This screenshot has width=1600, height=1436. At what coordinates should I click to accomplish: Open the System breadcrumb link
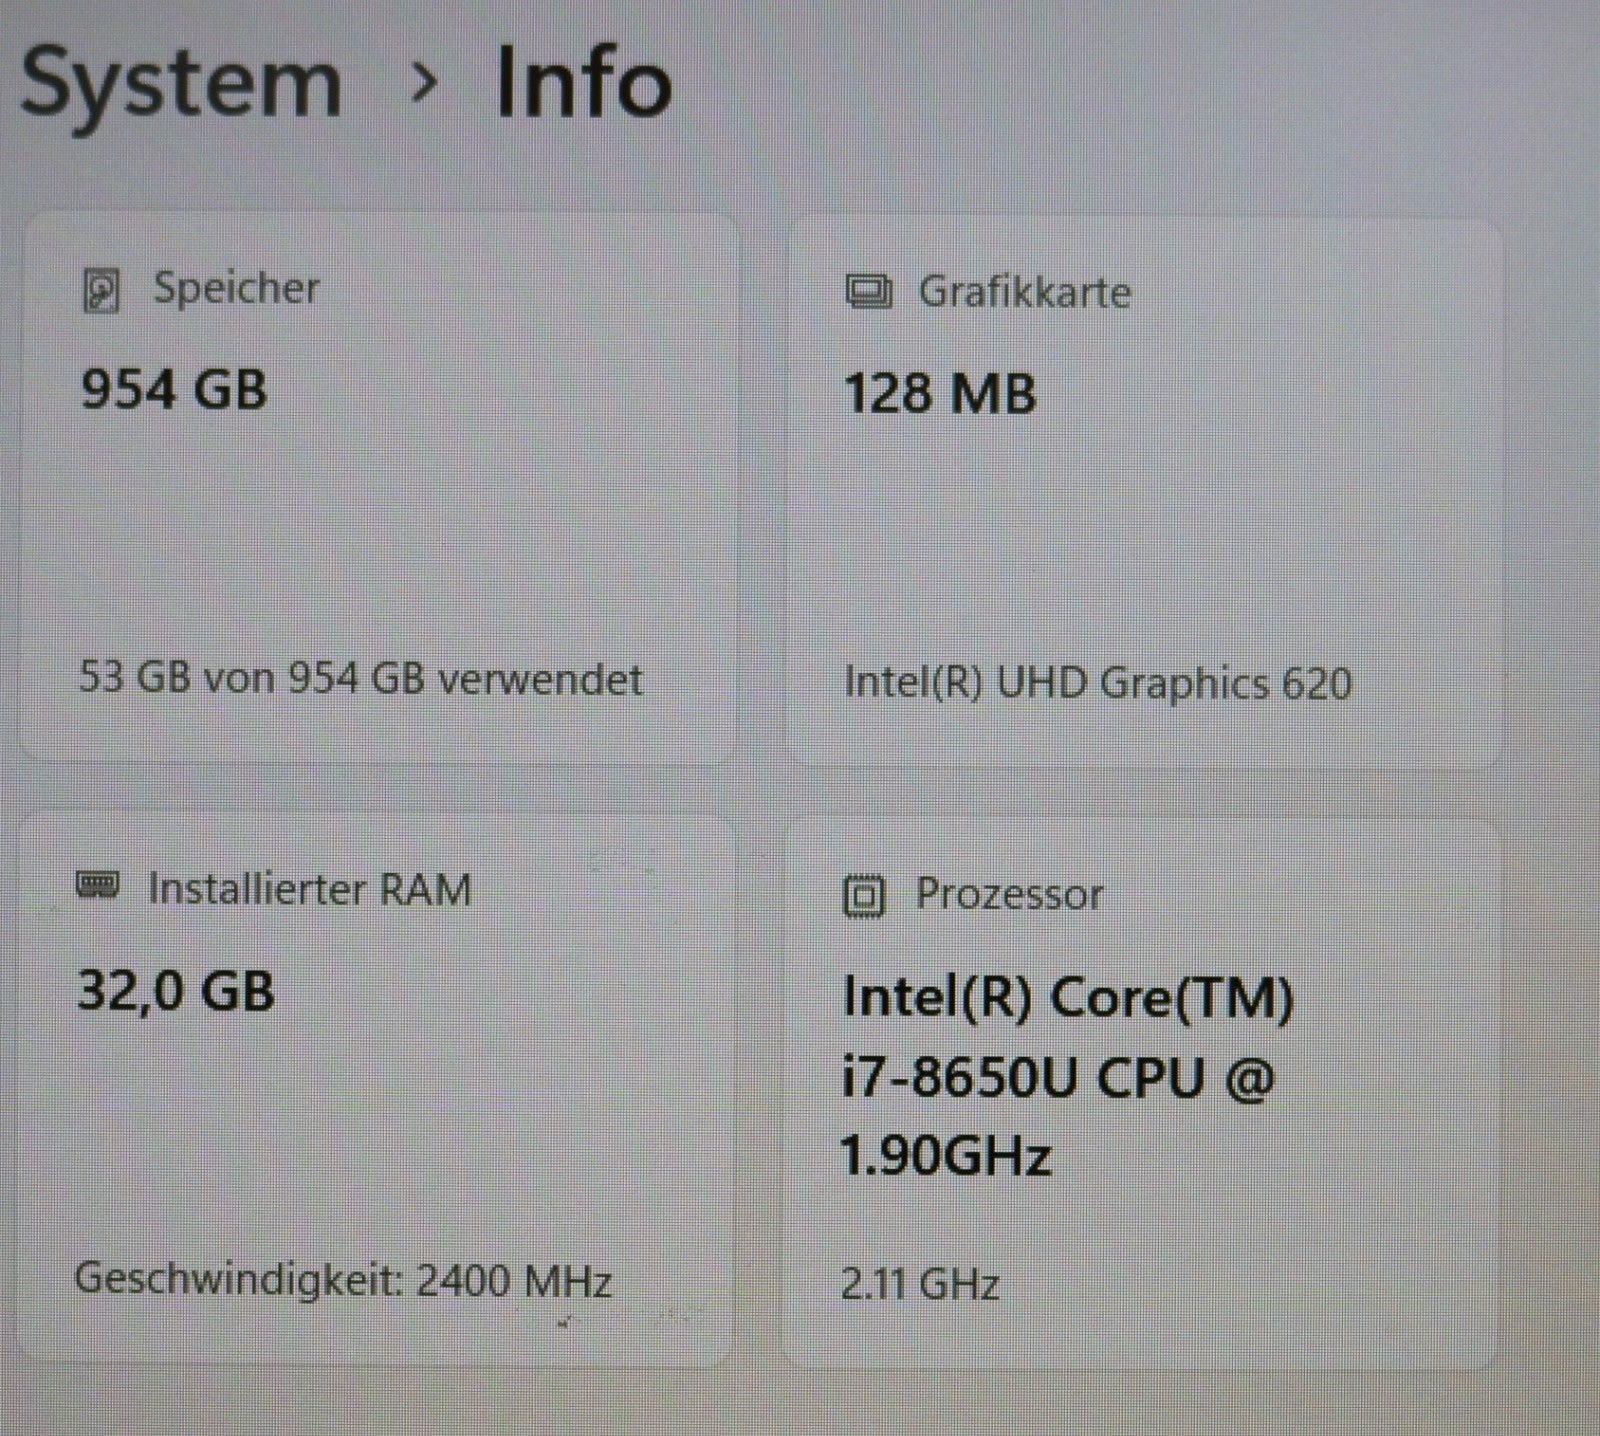tap(180, 80)
